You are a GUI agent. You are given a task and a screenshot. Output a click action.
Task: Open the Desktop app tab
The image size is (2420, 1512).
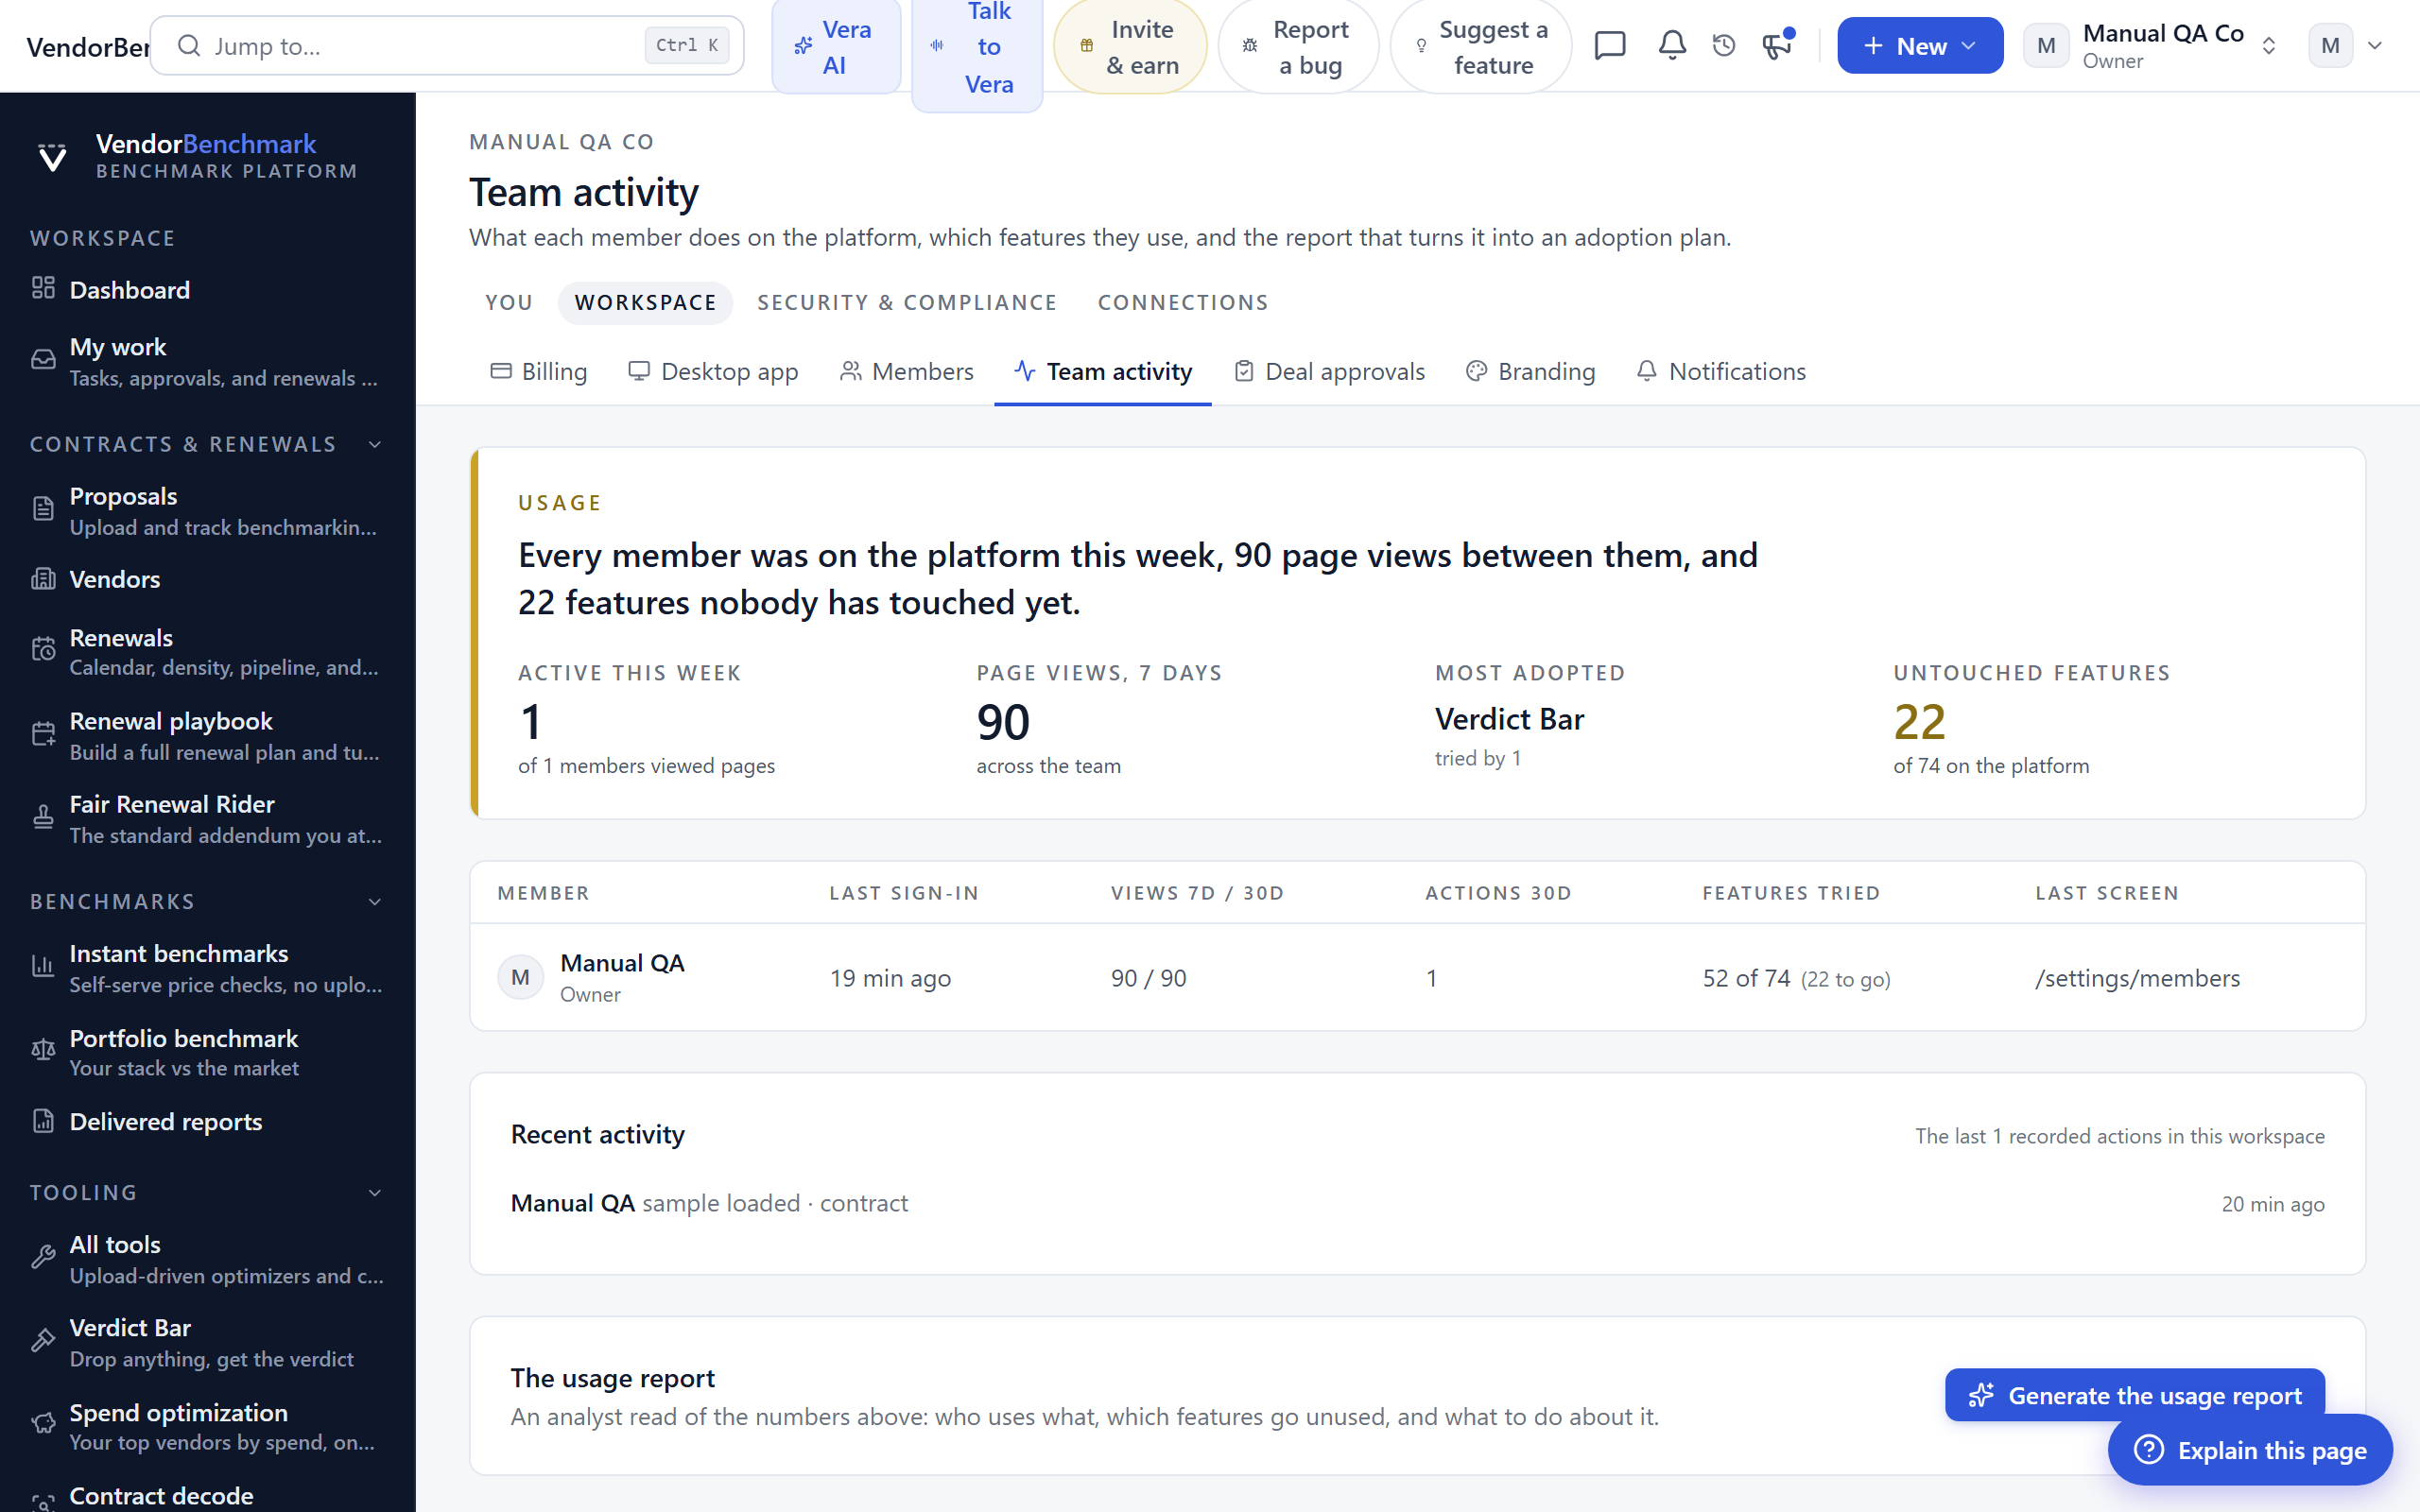click(713, 372)
